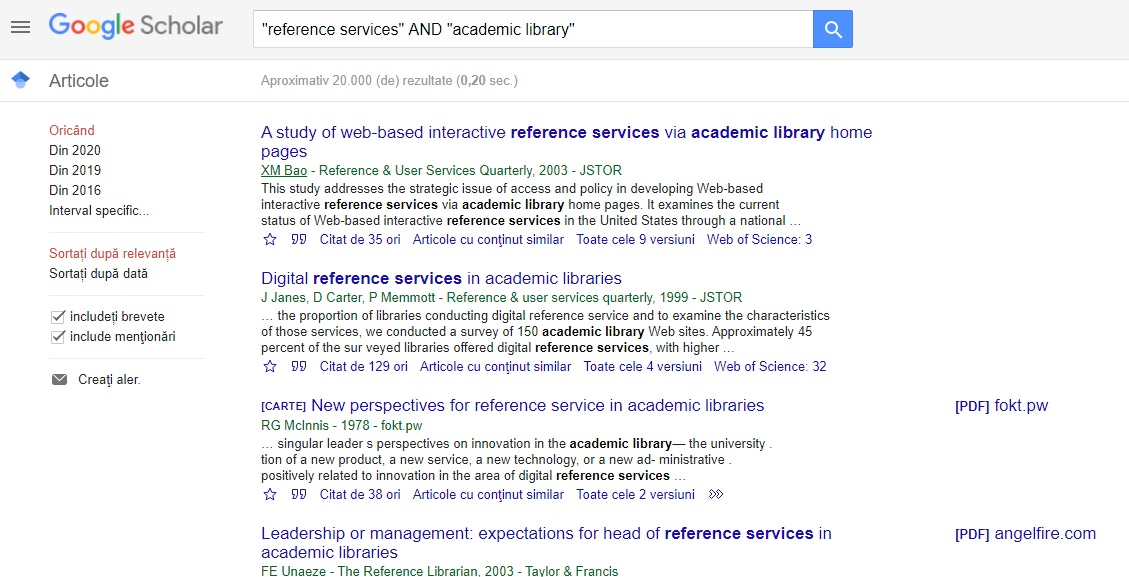The width and height of the screenshot is (1129, 577).
Task: Click the quote icon for McInnis book
Action: click(x=299, y=494)
